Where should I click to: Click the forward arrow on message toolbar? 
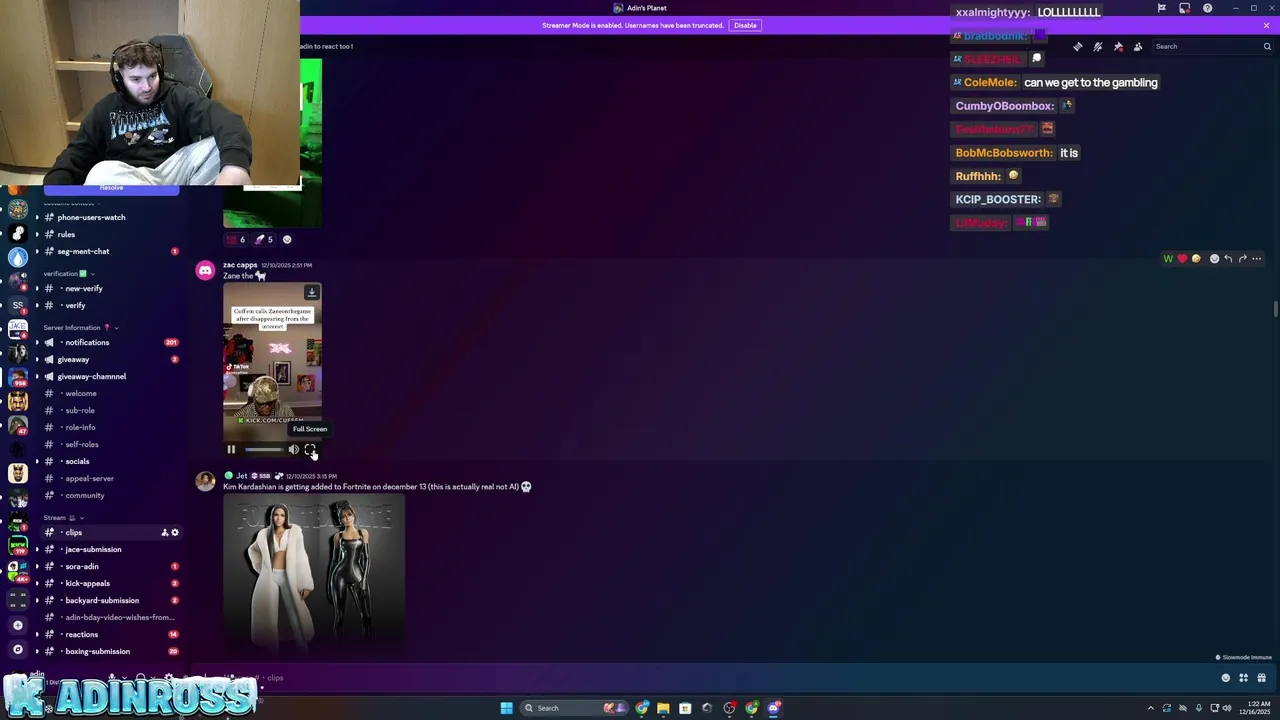coord(1243,259)
